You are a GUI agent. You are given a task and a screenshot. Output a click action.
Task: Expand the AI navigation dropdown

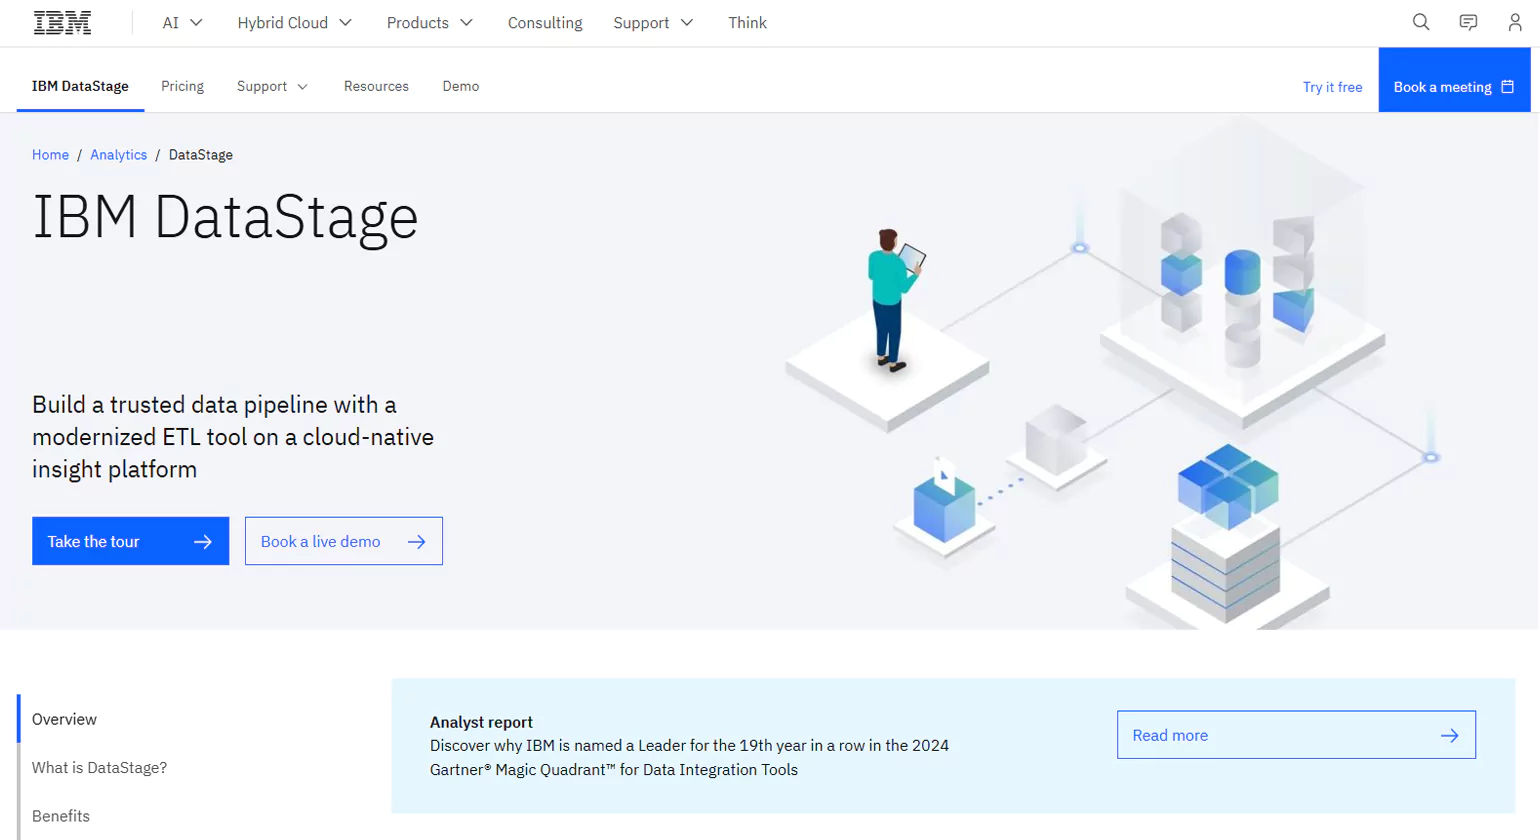[x=181, y=22]
